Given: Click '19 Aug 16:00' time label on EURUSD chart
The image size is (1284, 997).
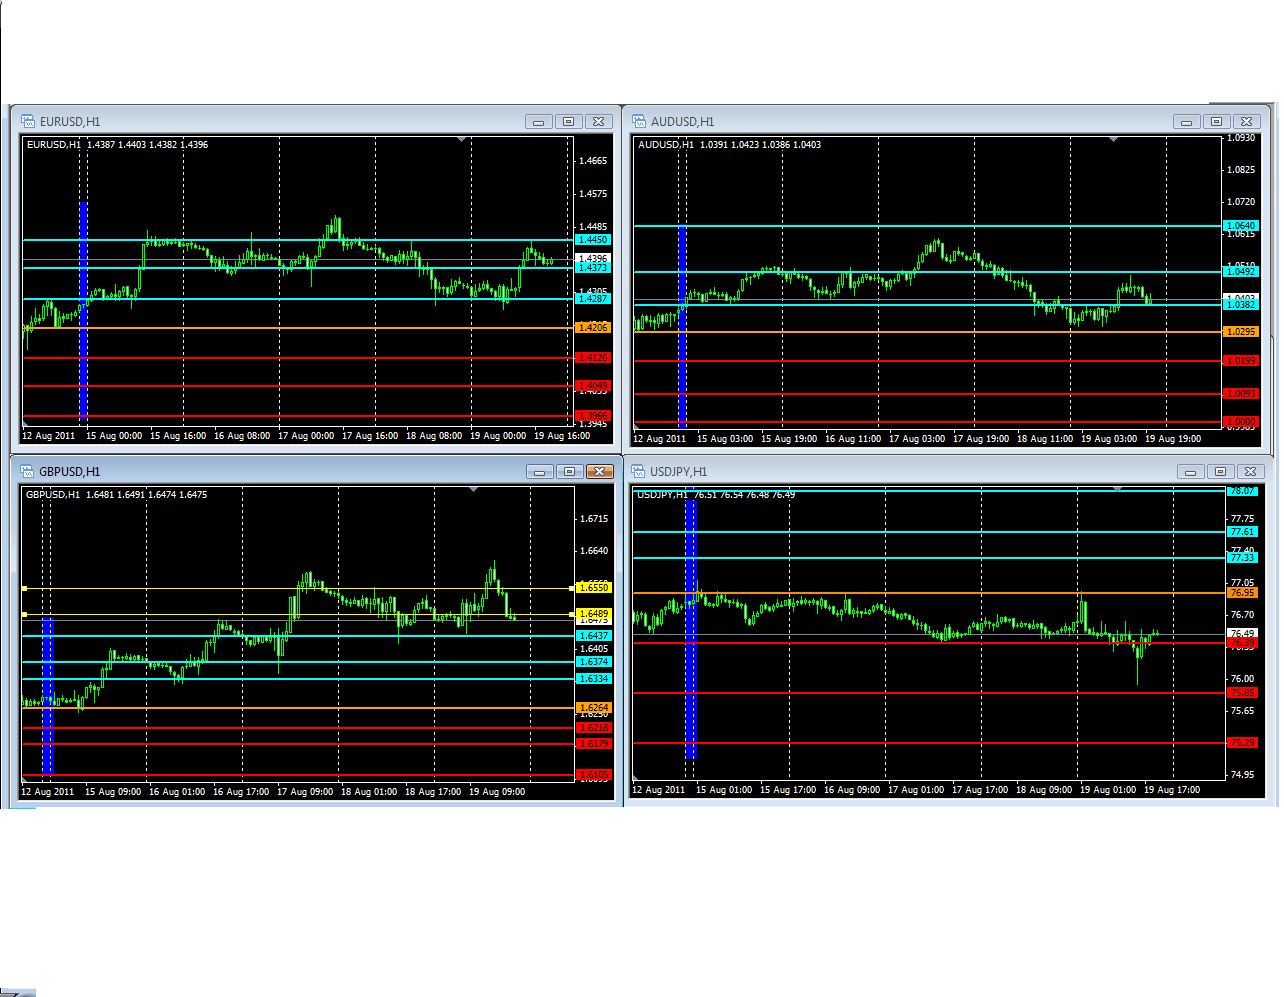Looking at the screenshot, I should [562, 436].
